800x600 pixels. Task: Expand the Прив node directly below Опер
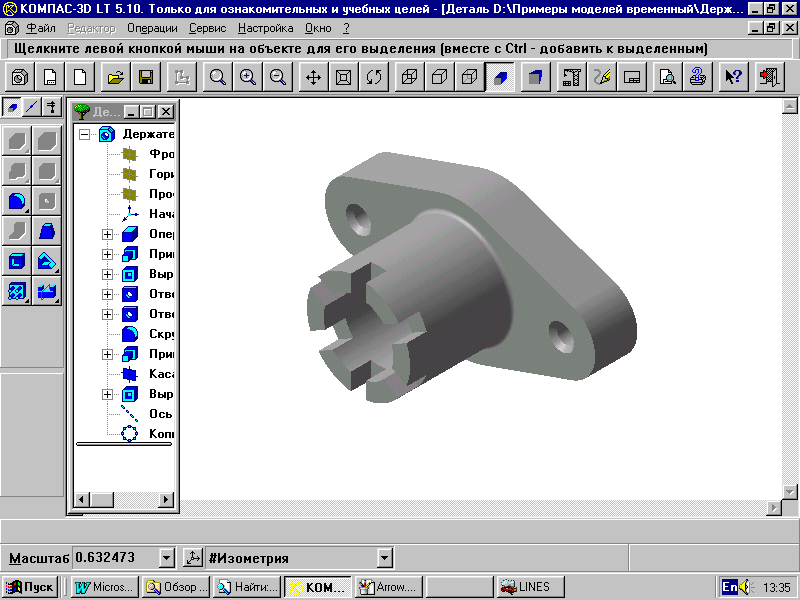107,254
